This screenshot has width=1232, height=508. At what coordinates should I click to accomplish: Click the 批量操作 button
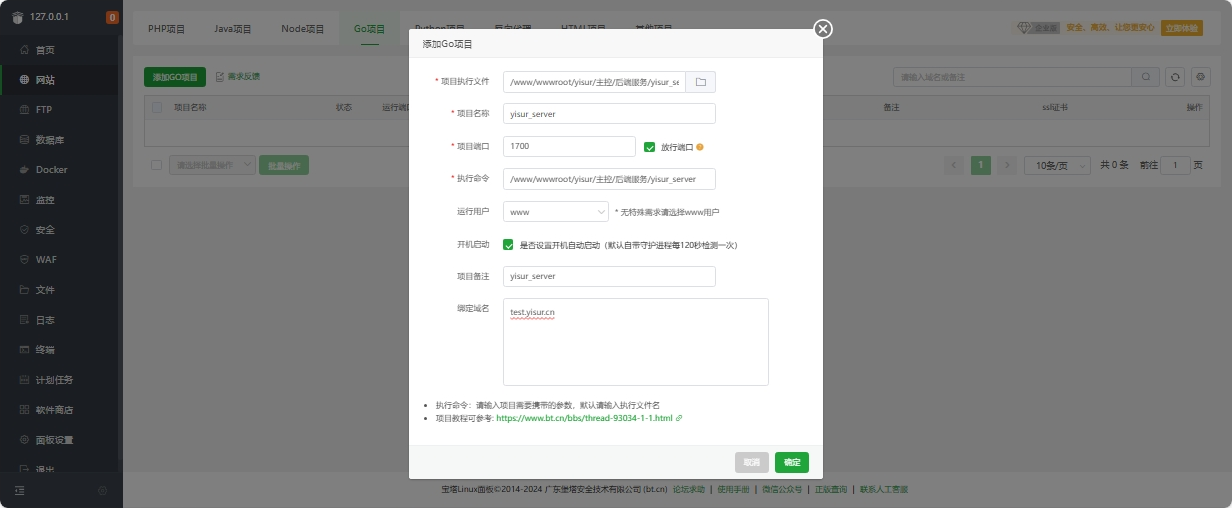(284, 165)
